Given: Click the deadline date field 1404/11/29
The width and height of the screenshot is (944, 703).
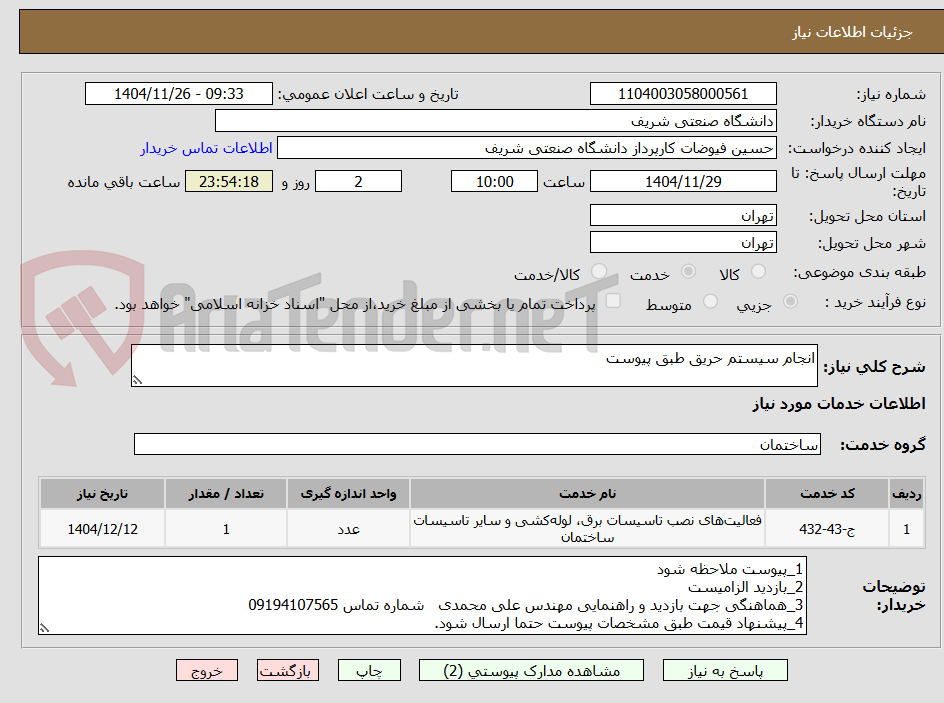Looking at the screenshot, I should 683,181.
